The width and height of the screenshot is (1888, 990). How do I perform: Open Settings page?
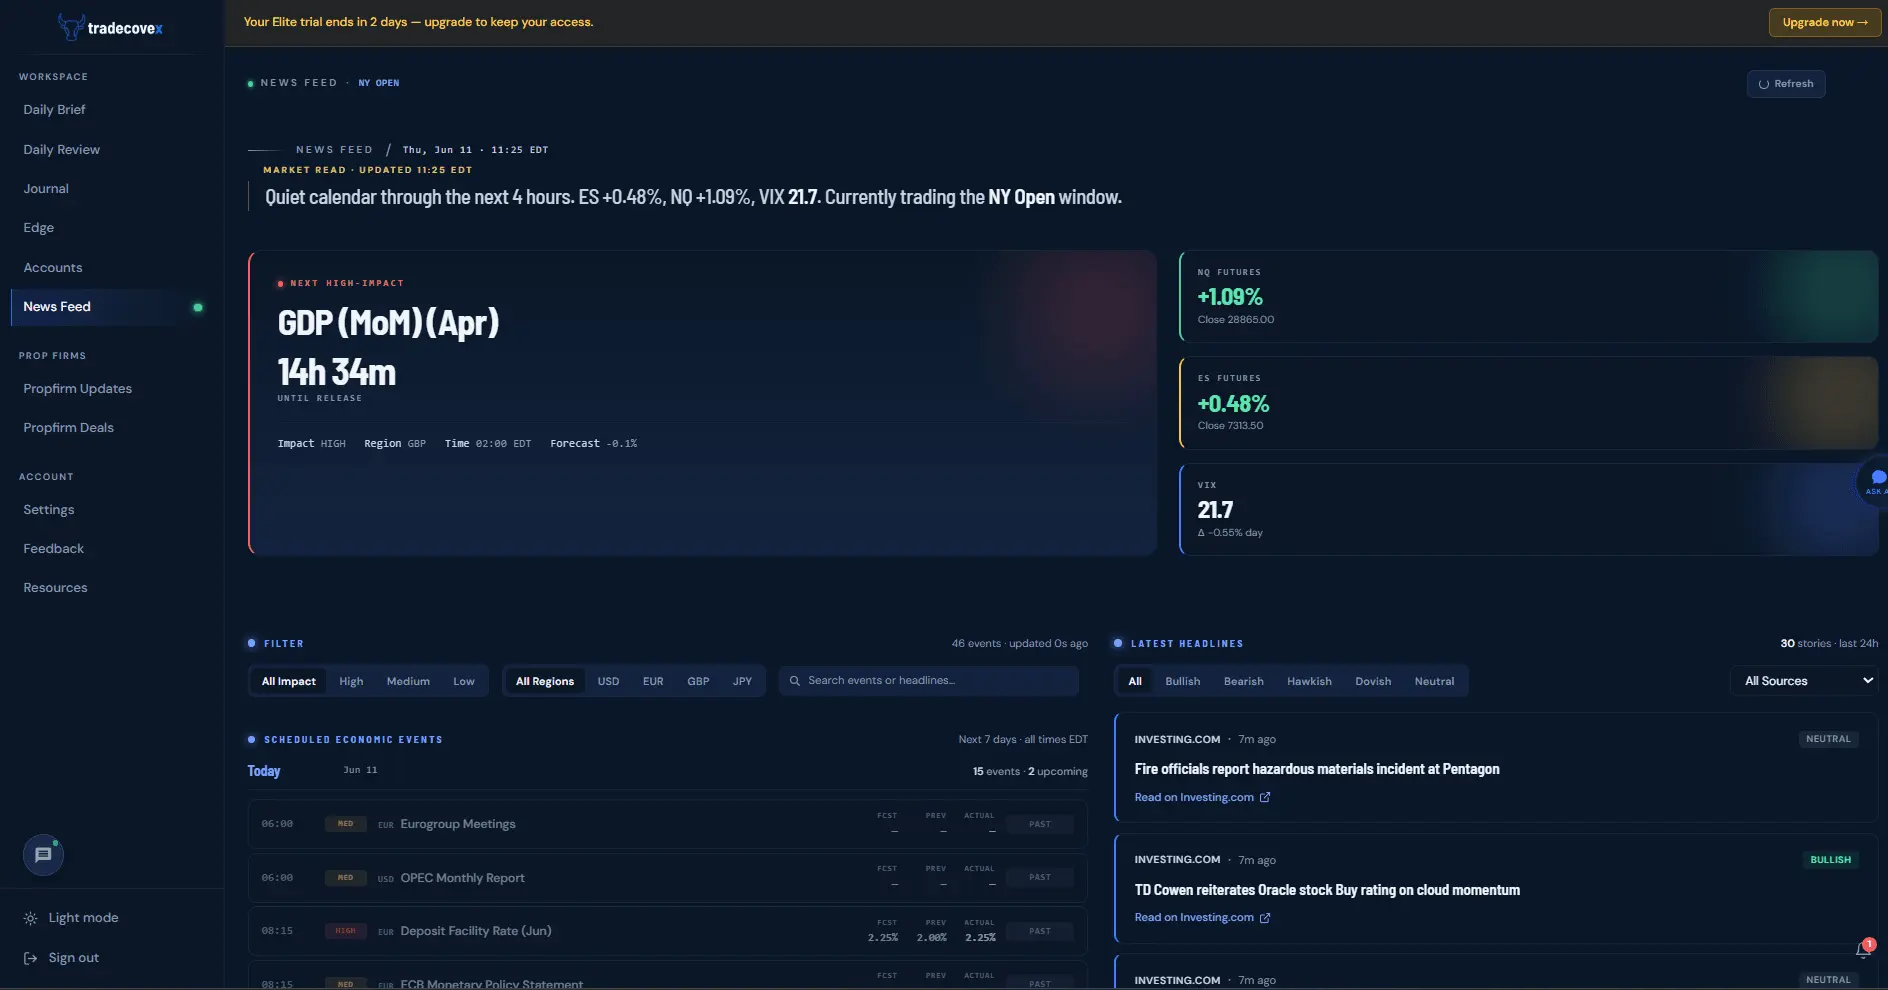49,509
